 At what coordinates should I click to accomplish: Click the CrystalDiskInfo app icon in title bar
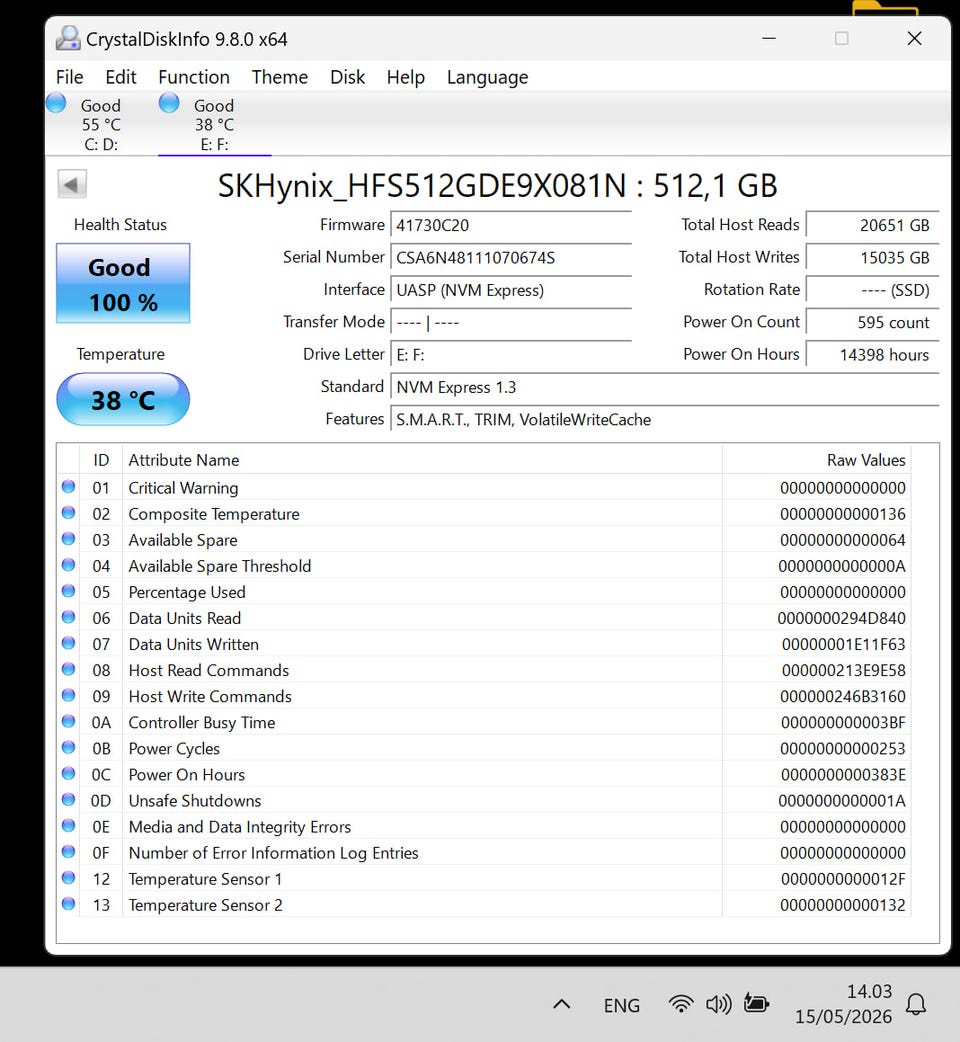pyautogui.click(x=68, y=39)
